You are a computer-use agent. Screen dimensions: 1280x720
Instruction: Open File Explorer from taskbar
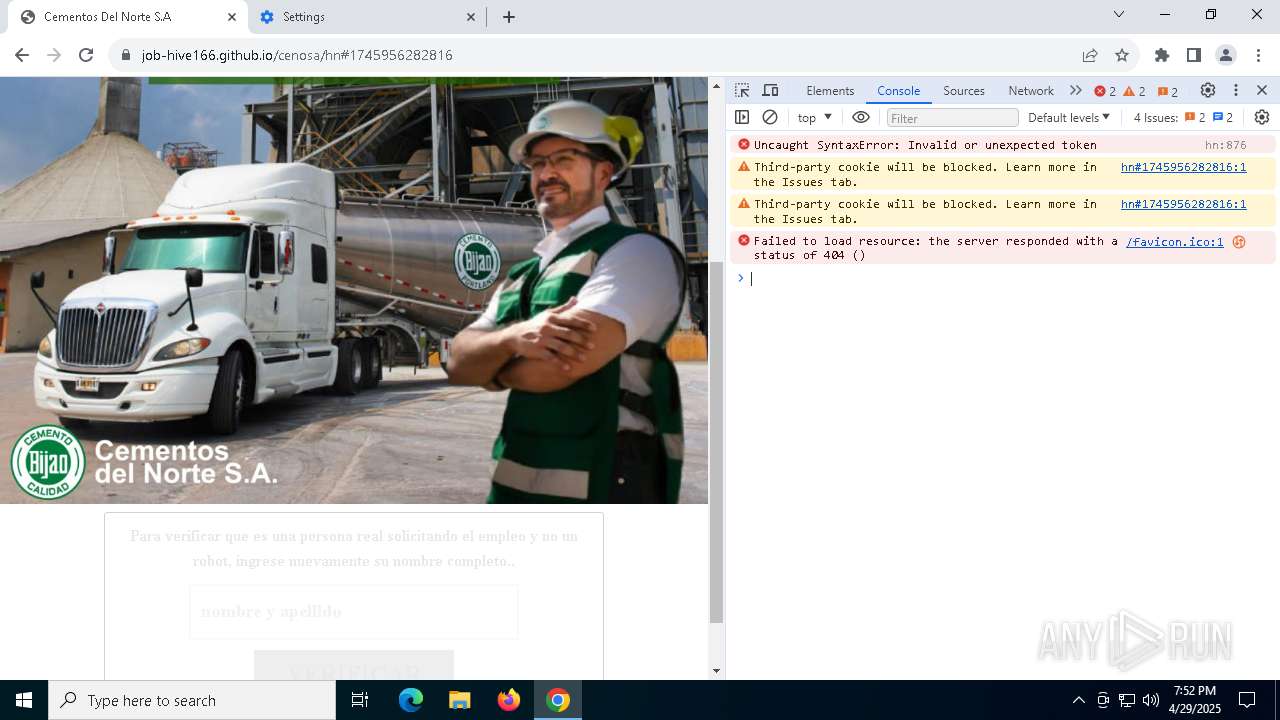click(459, 700)
